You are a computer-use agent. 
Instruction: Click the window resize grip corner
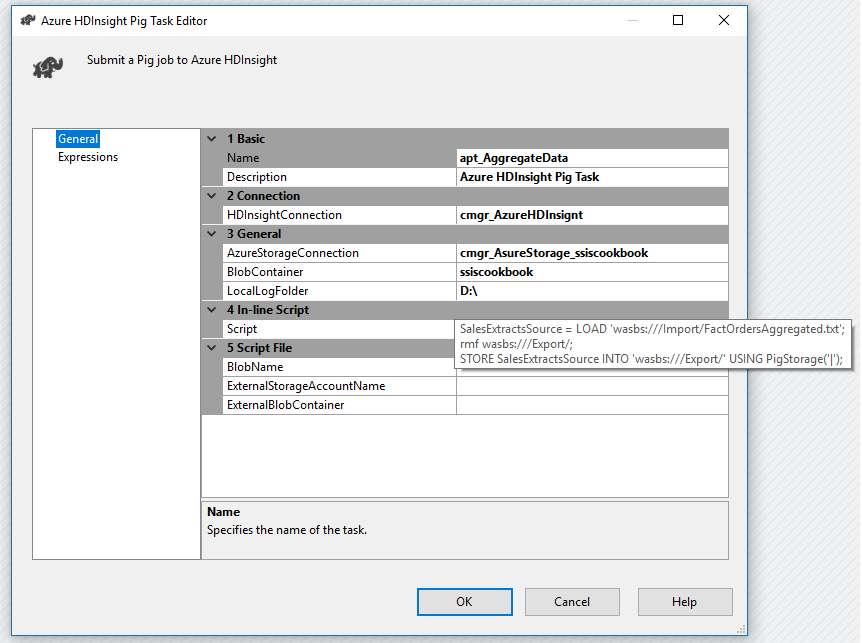(741, 629)
